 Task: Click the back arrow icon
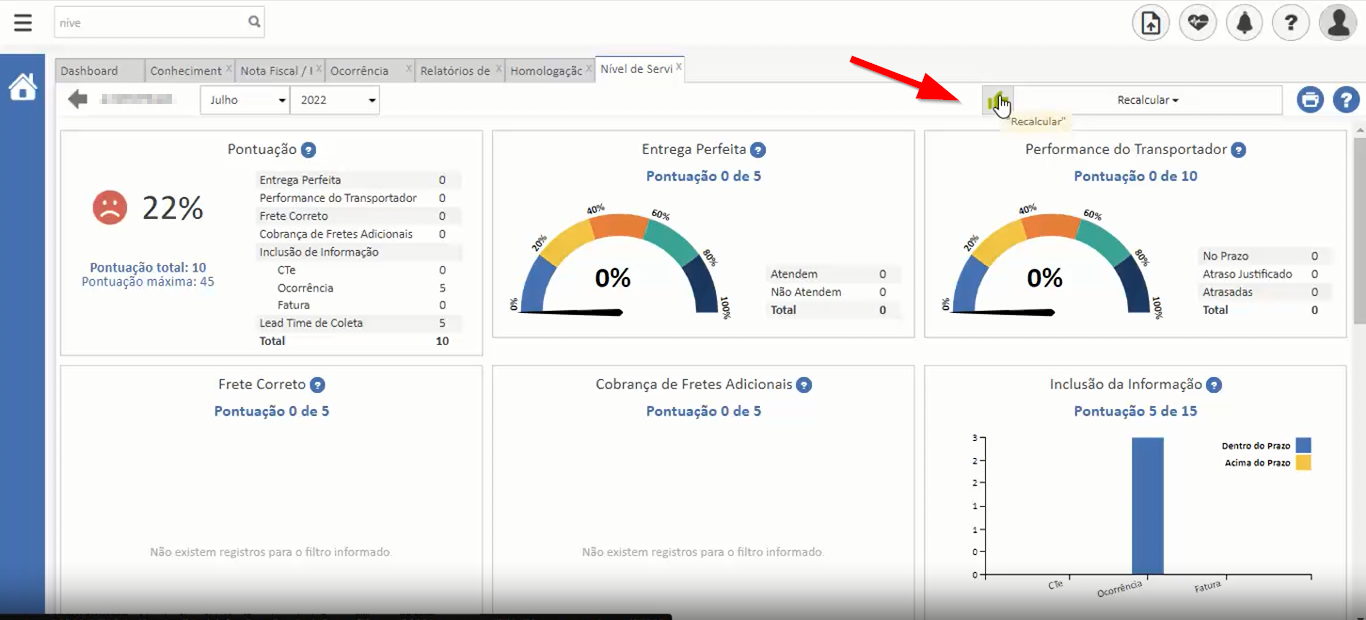pyautogui.click(x=78, y=99)
